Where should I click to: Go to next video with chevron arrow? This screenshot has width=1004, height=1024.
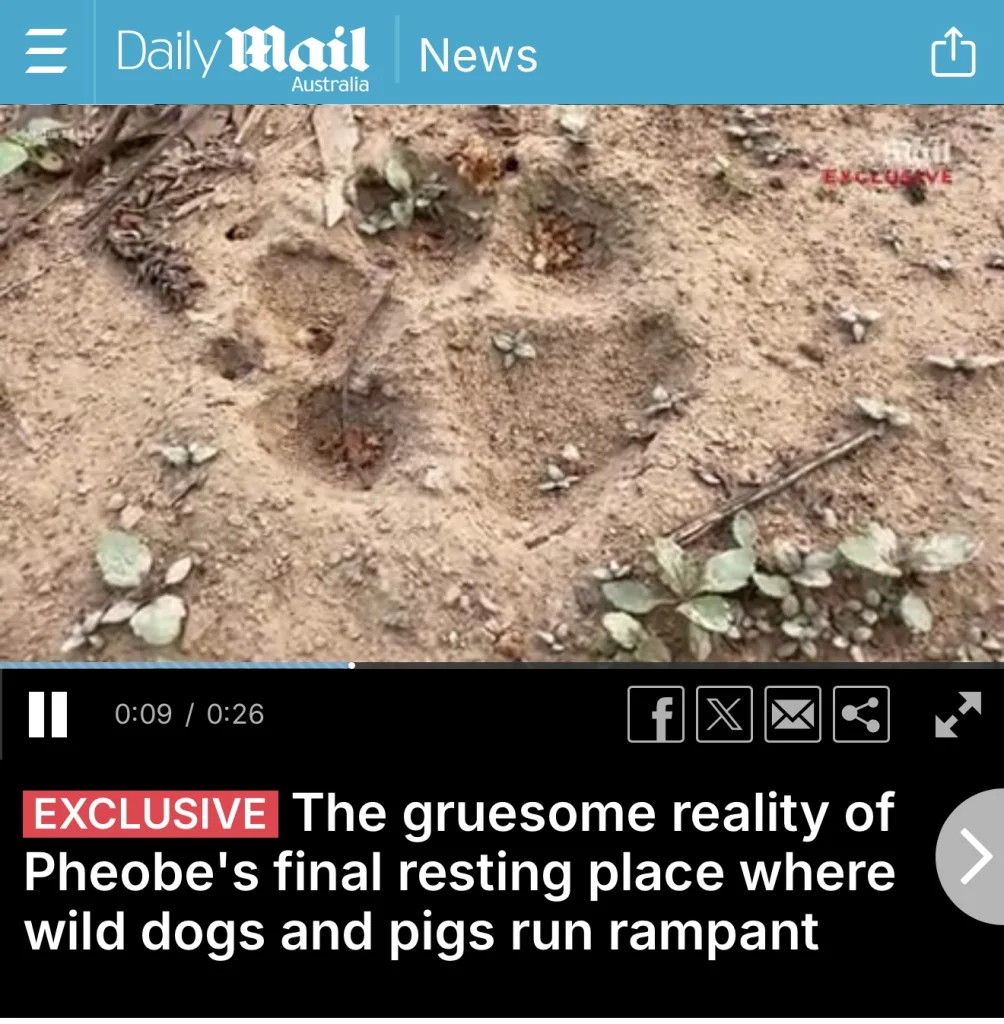pyautogui.click(x=973, y=856)
